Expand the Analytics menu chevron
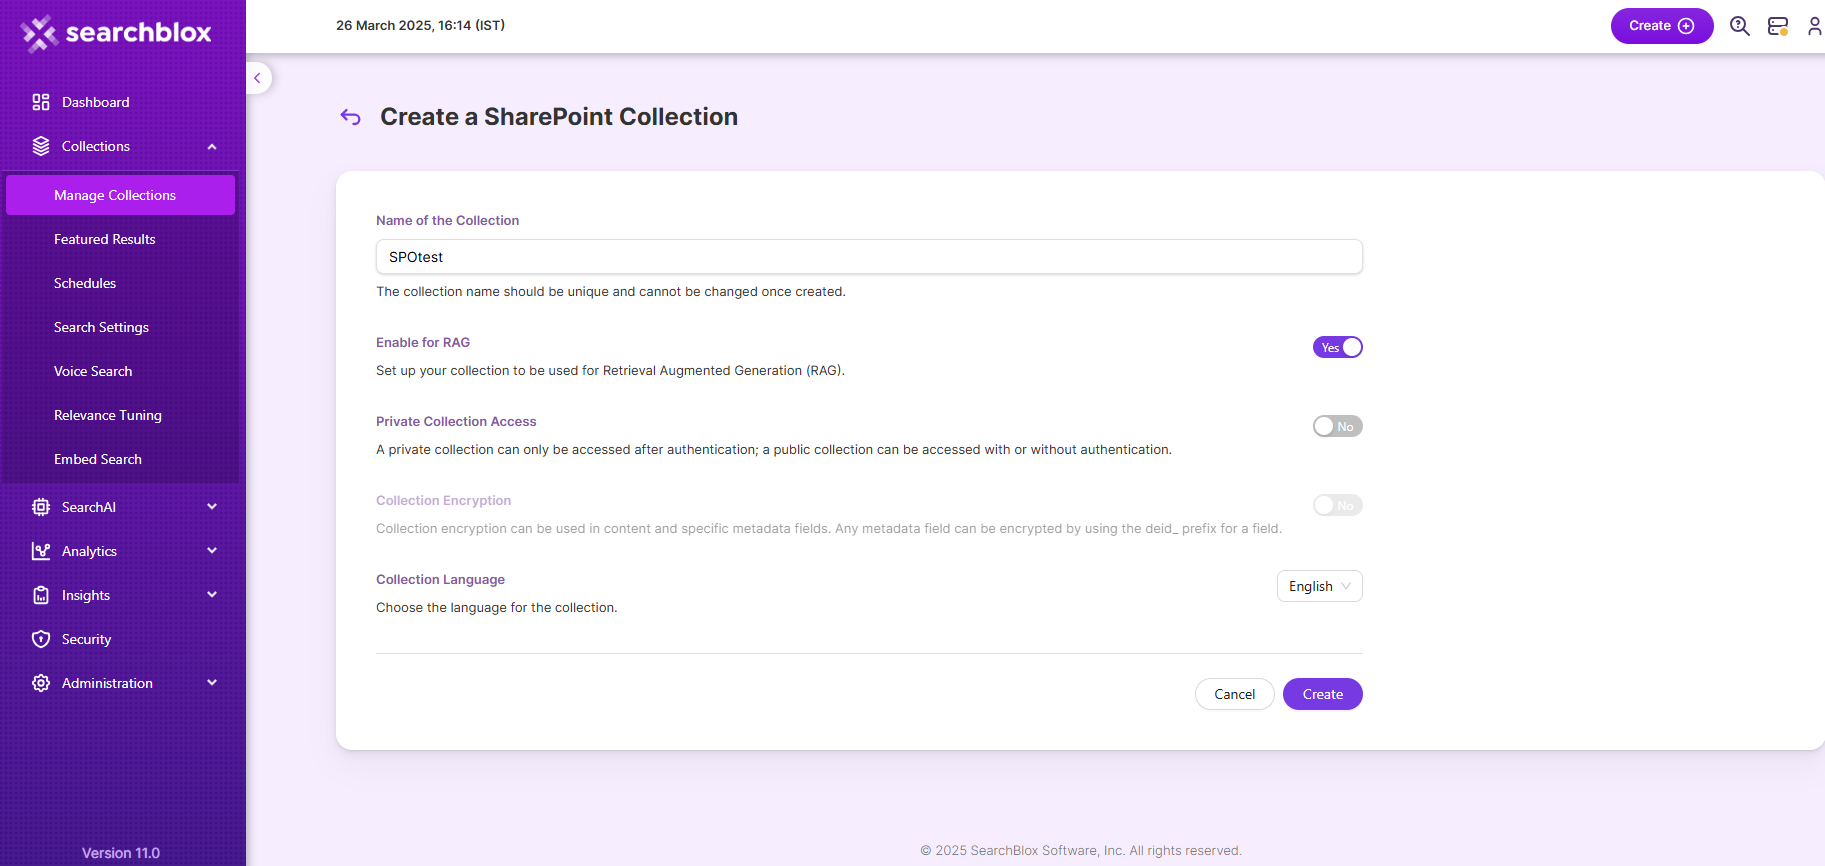1825x866 pixels. pos(212,551)
